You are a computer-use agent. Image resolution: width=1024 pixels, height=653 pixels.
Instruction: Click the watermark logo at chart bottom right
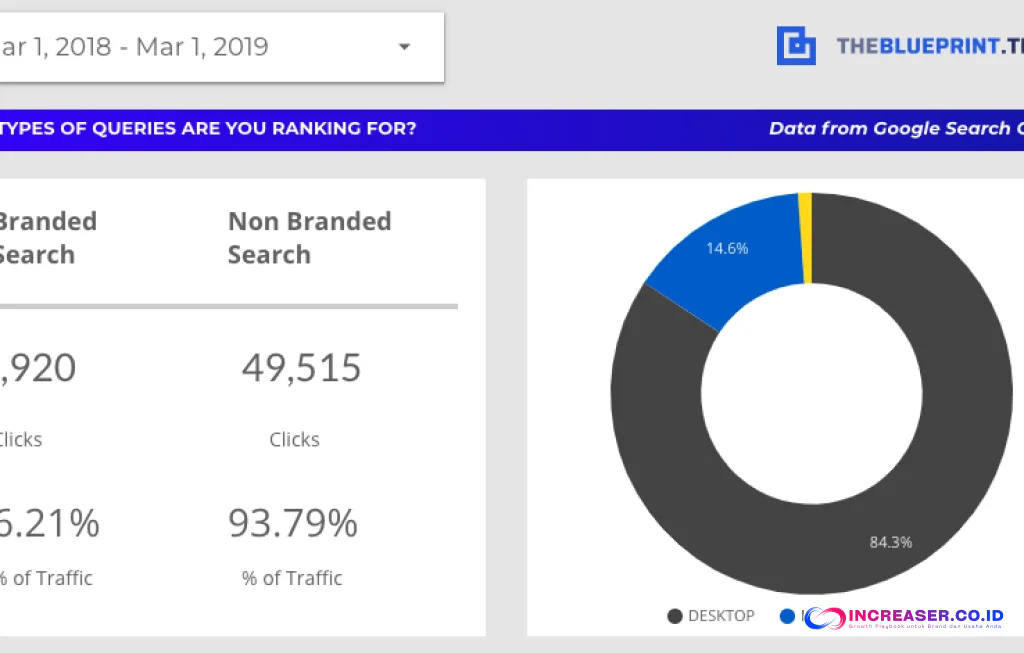coord(905,620)
